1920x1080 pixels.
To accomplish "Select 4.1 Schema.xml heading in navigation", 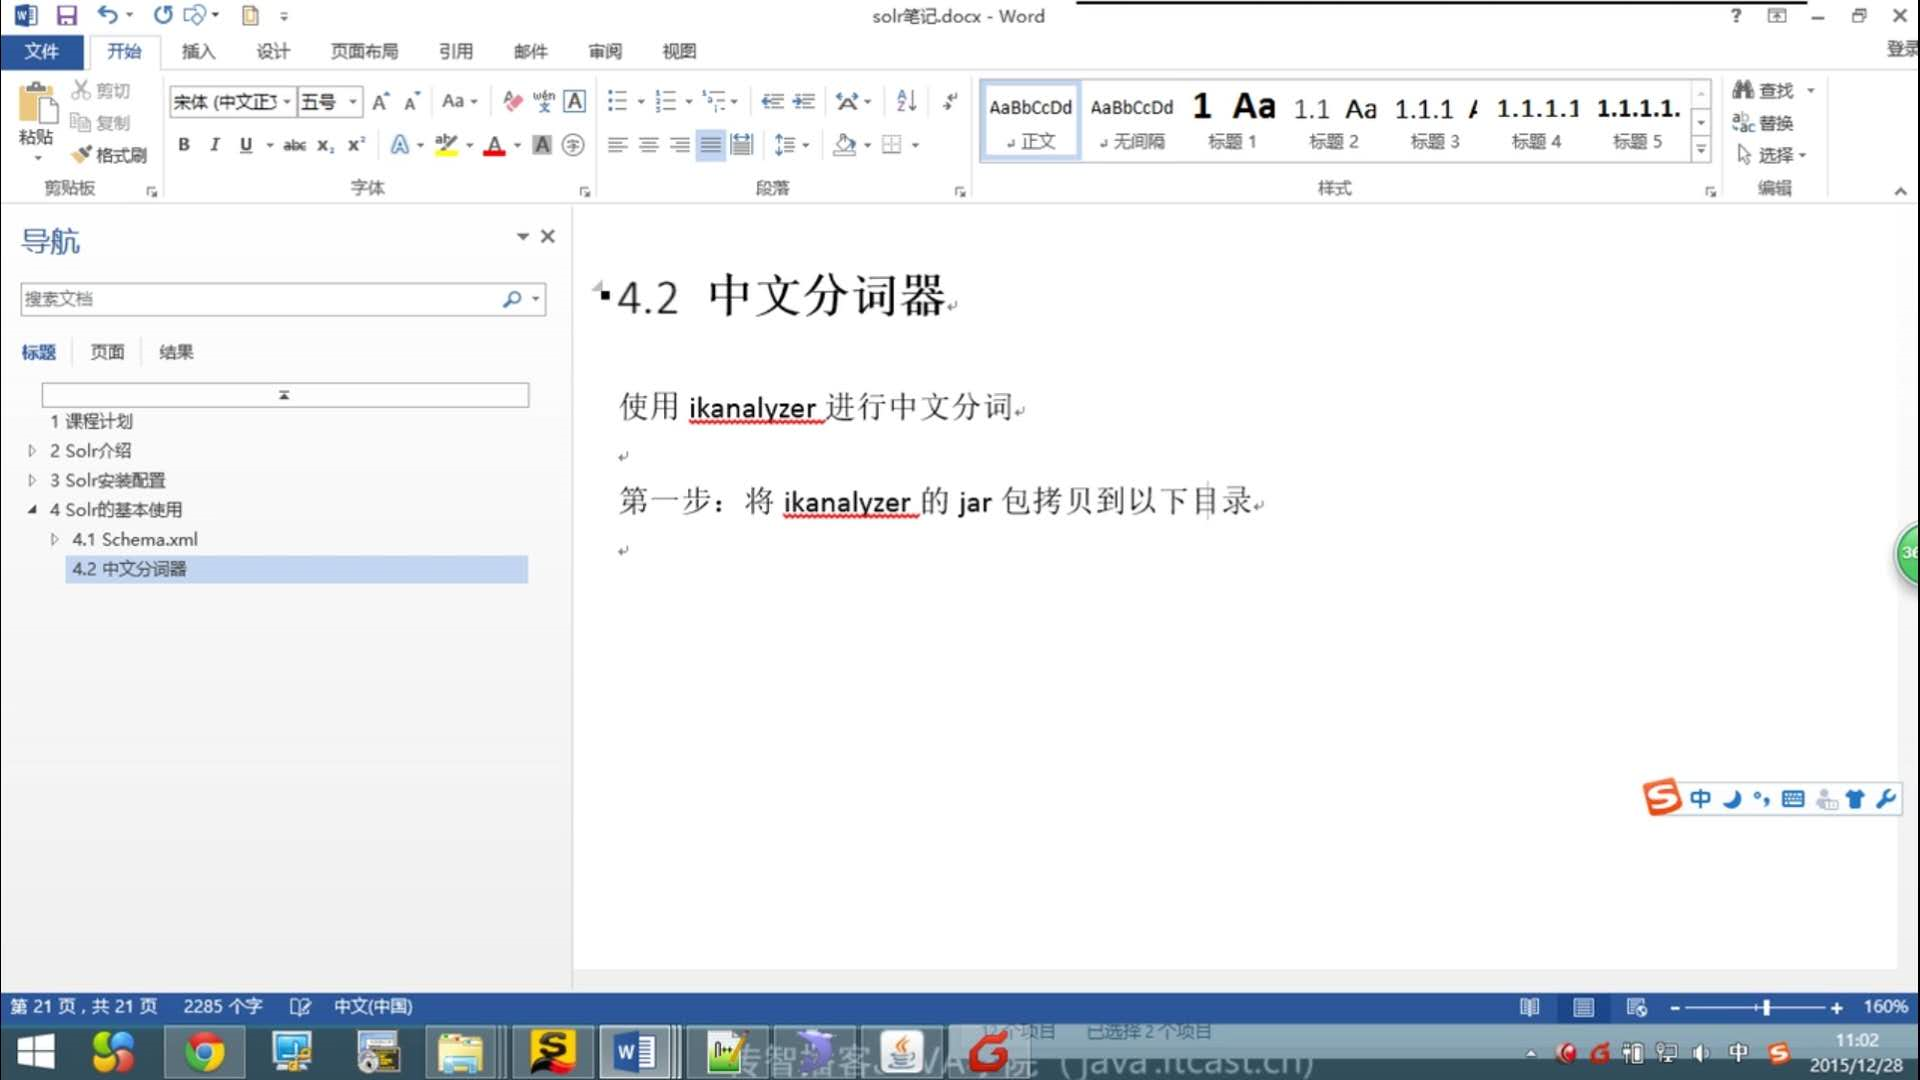I will [135, 539].
